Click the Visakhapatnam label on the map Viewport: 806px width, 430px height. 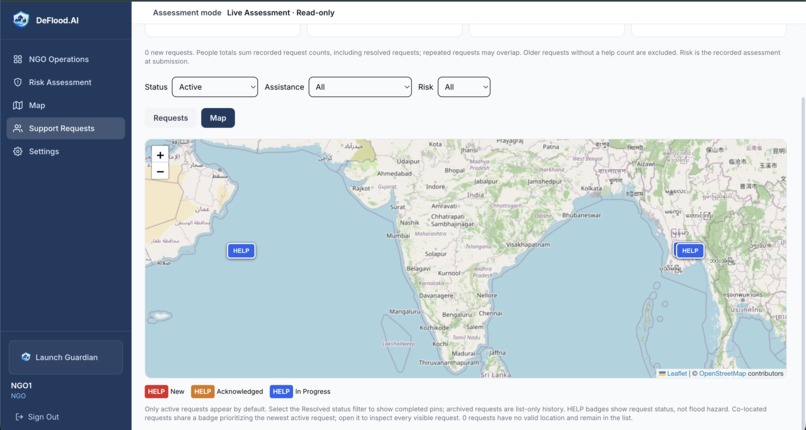(x=528, y=245)
